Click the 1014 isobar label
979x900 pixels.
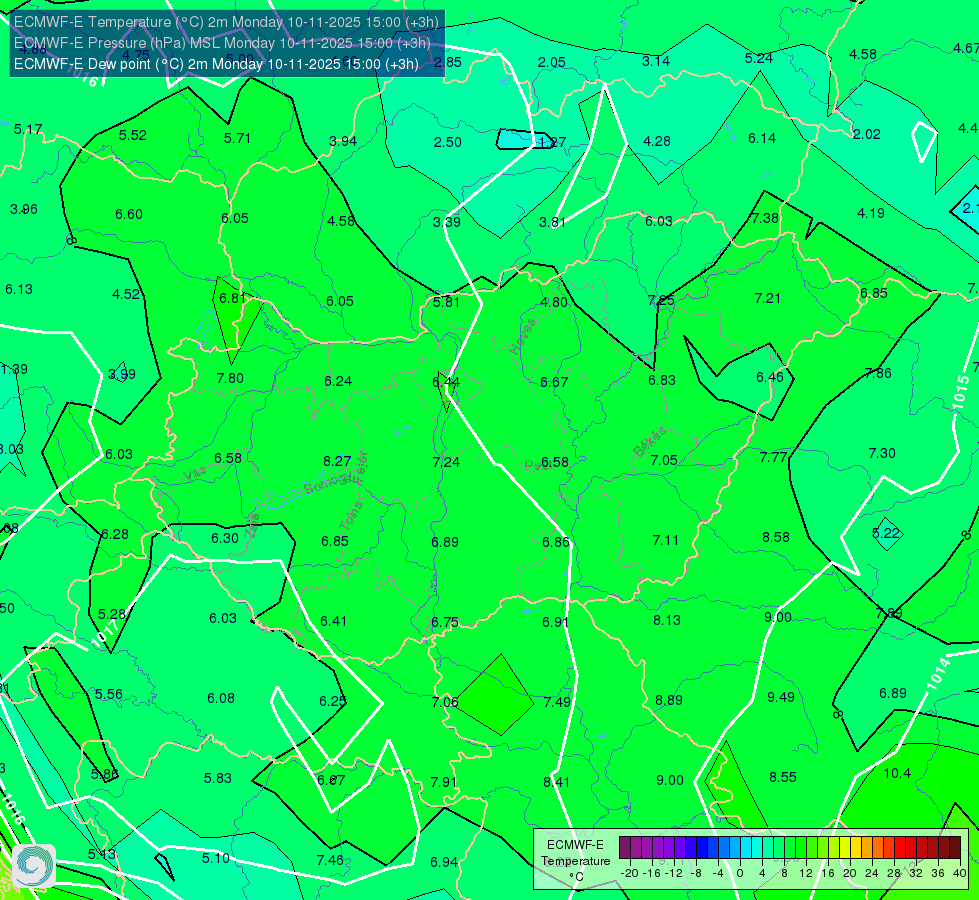(938, 674)
